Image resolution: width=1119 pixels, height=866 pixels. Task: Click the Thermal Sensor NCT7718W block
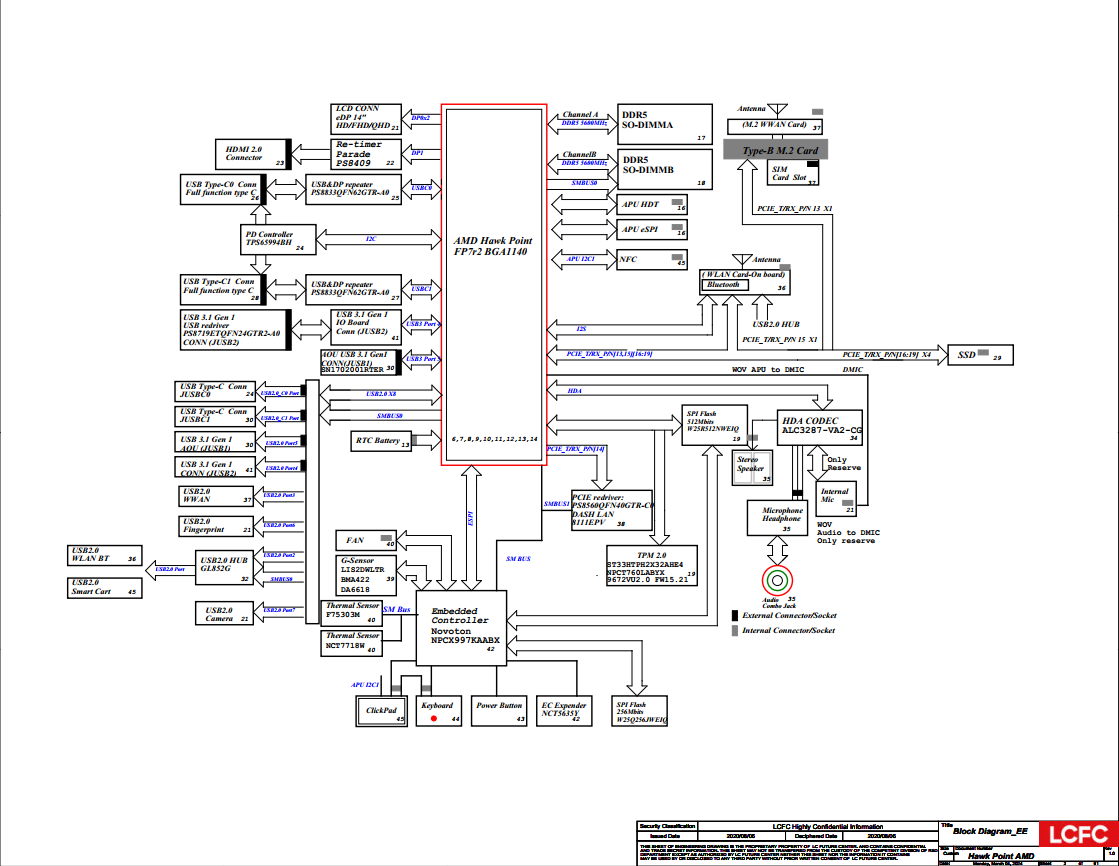[351, 643]
